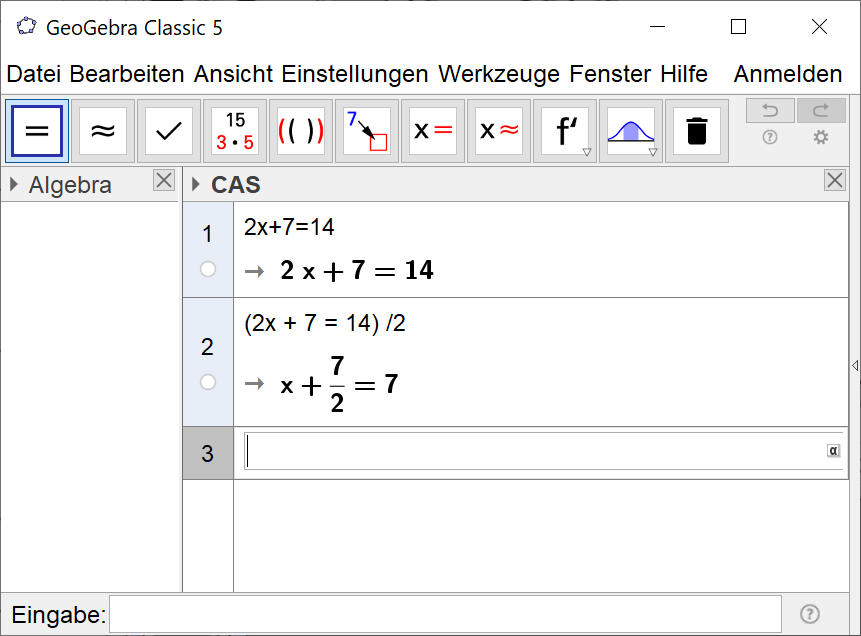Click the Anmelden sign-in button
The width and height of the screenshot is (861, 636).
tap(788, 74)
